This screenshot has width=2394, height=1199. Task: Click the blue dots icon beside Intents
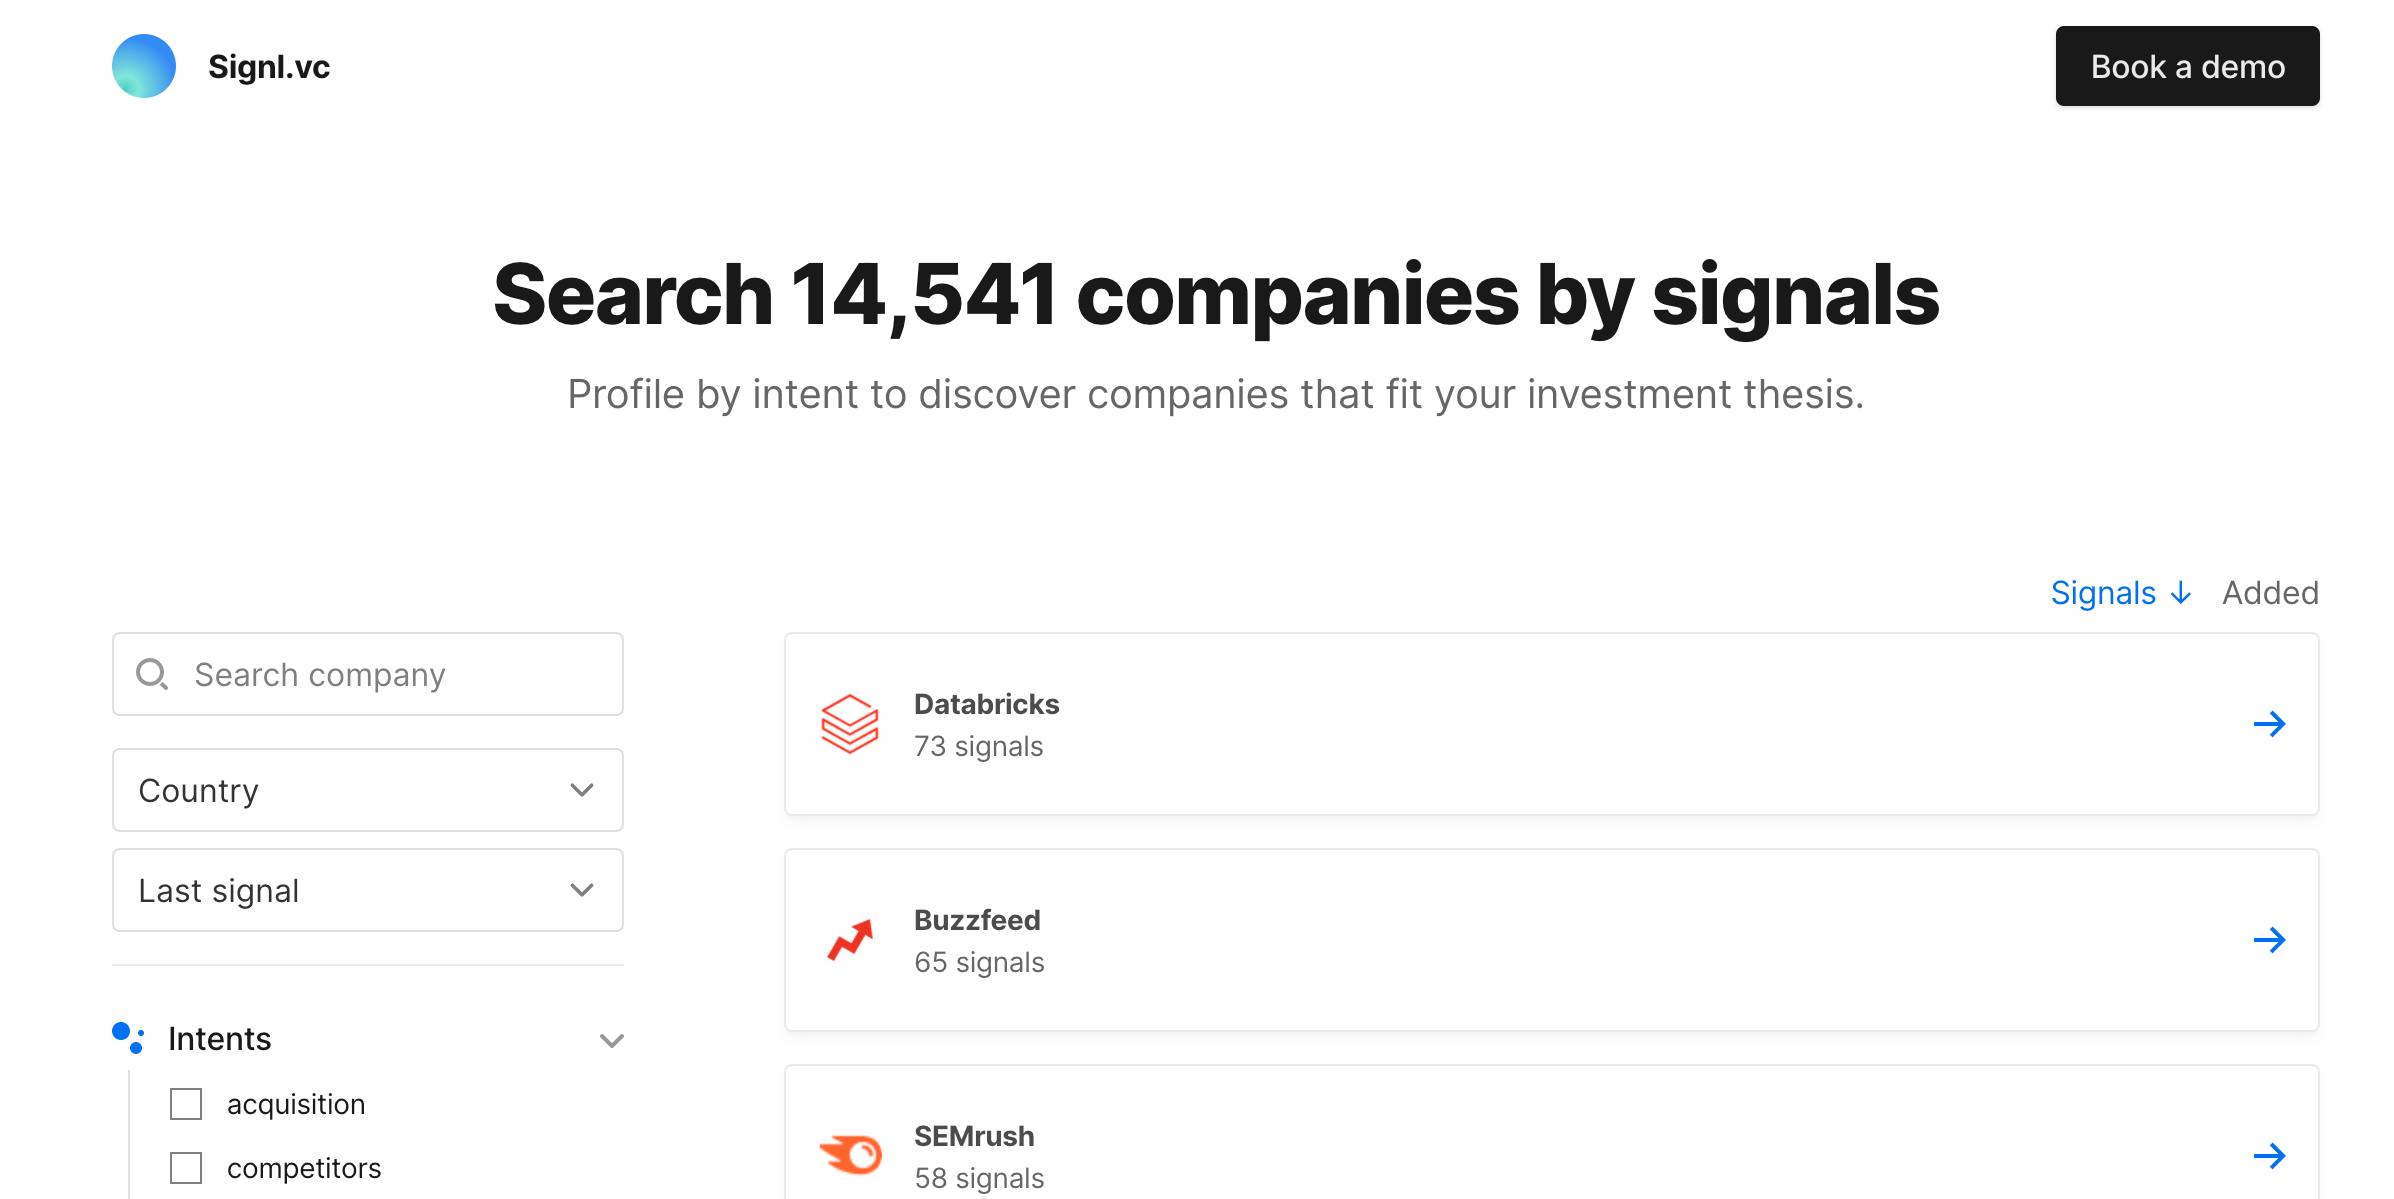tap(128, 1038)
